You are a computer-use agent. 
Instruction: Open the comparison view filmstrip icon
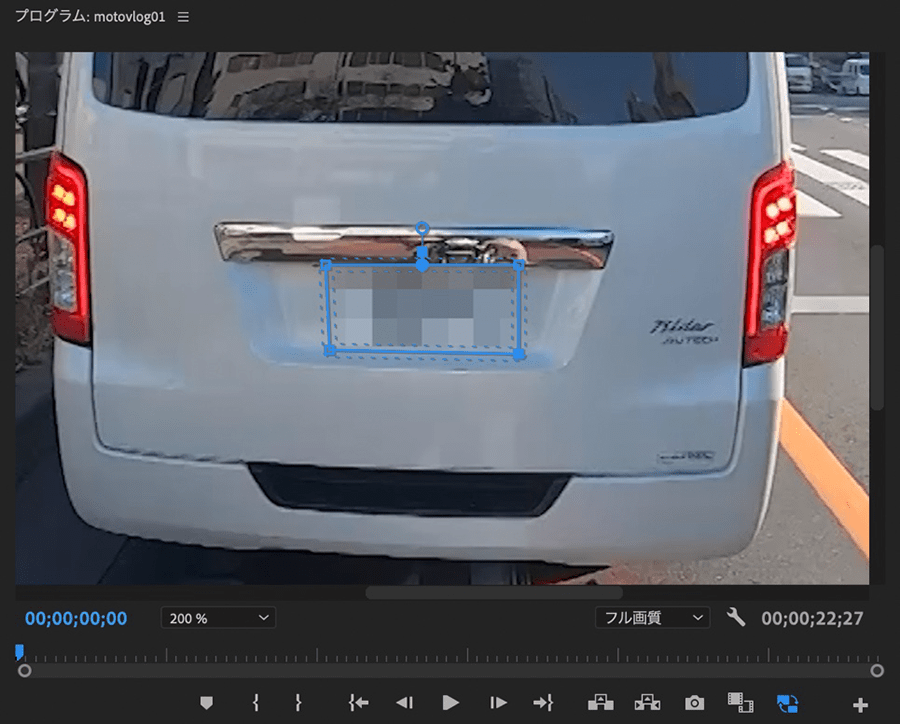(740, 703)
